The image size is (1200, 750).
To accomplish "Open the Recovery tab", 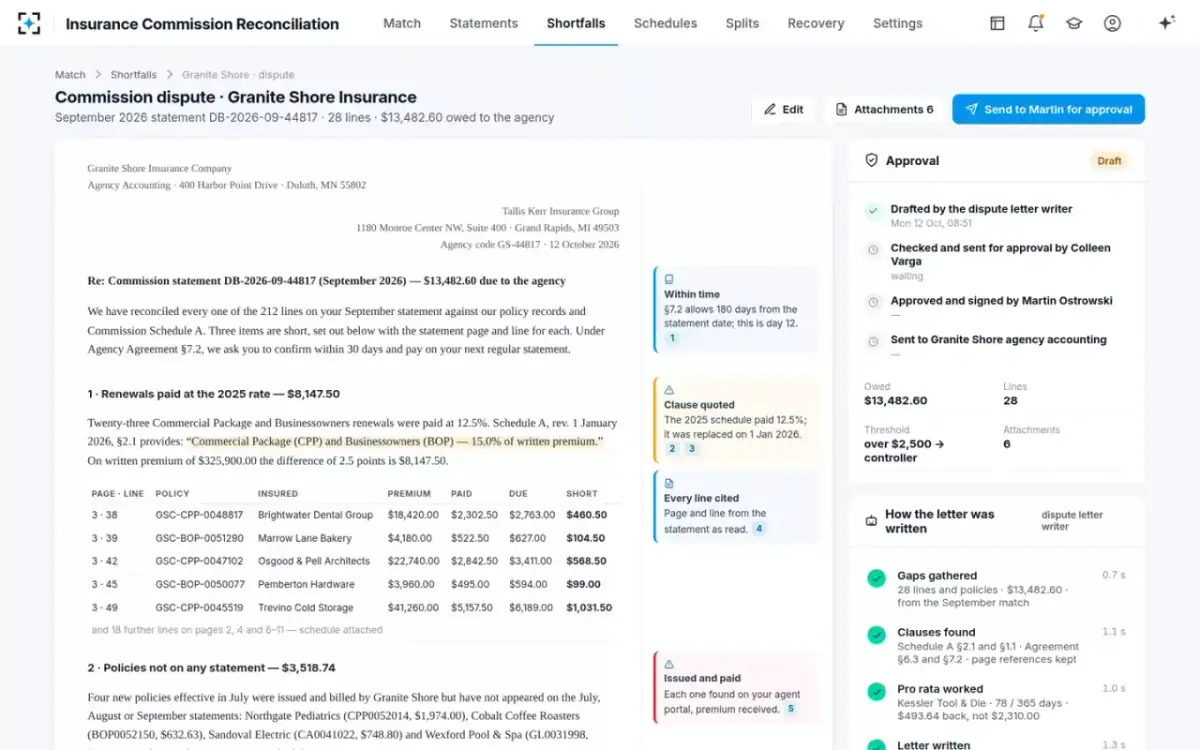I will 816,23.
